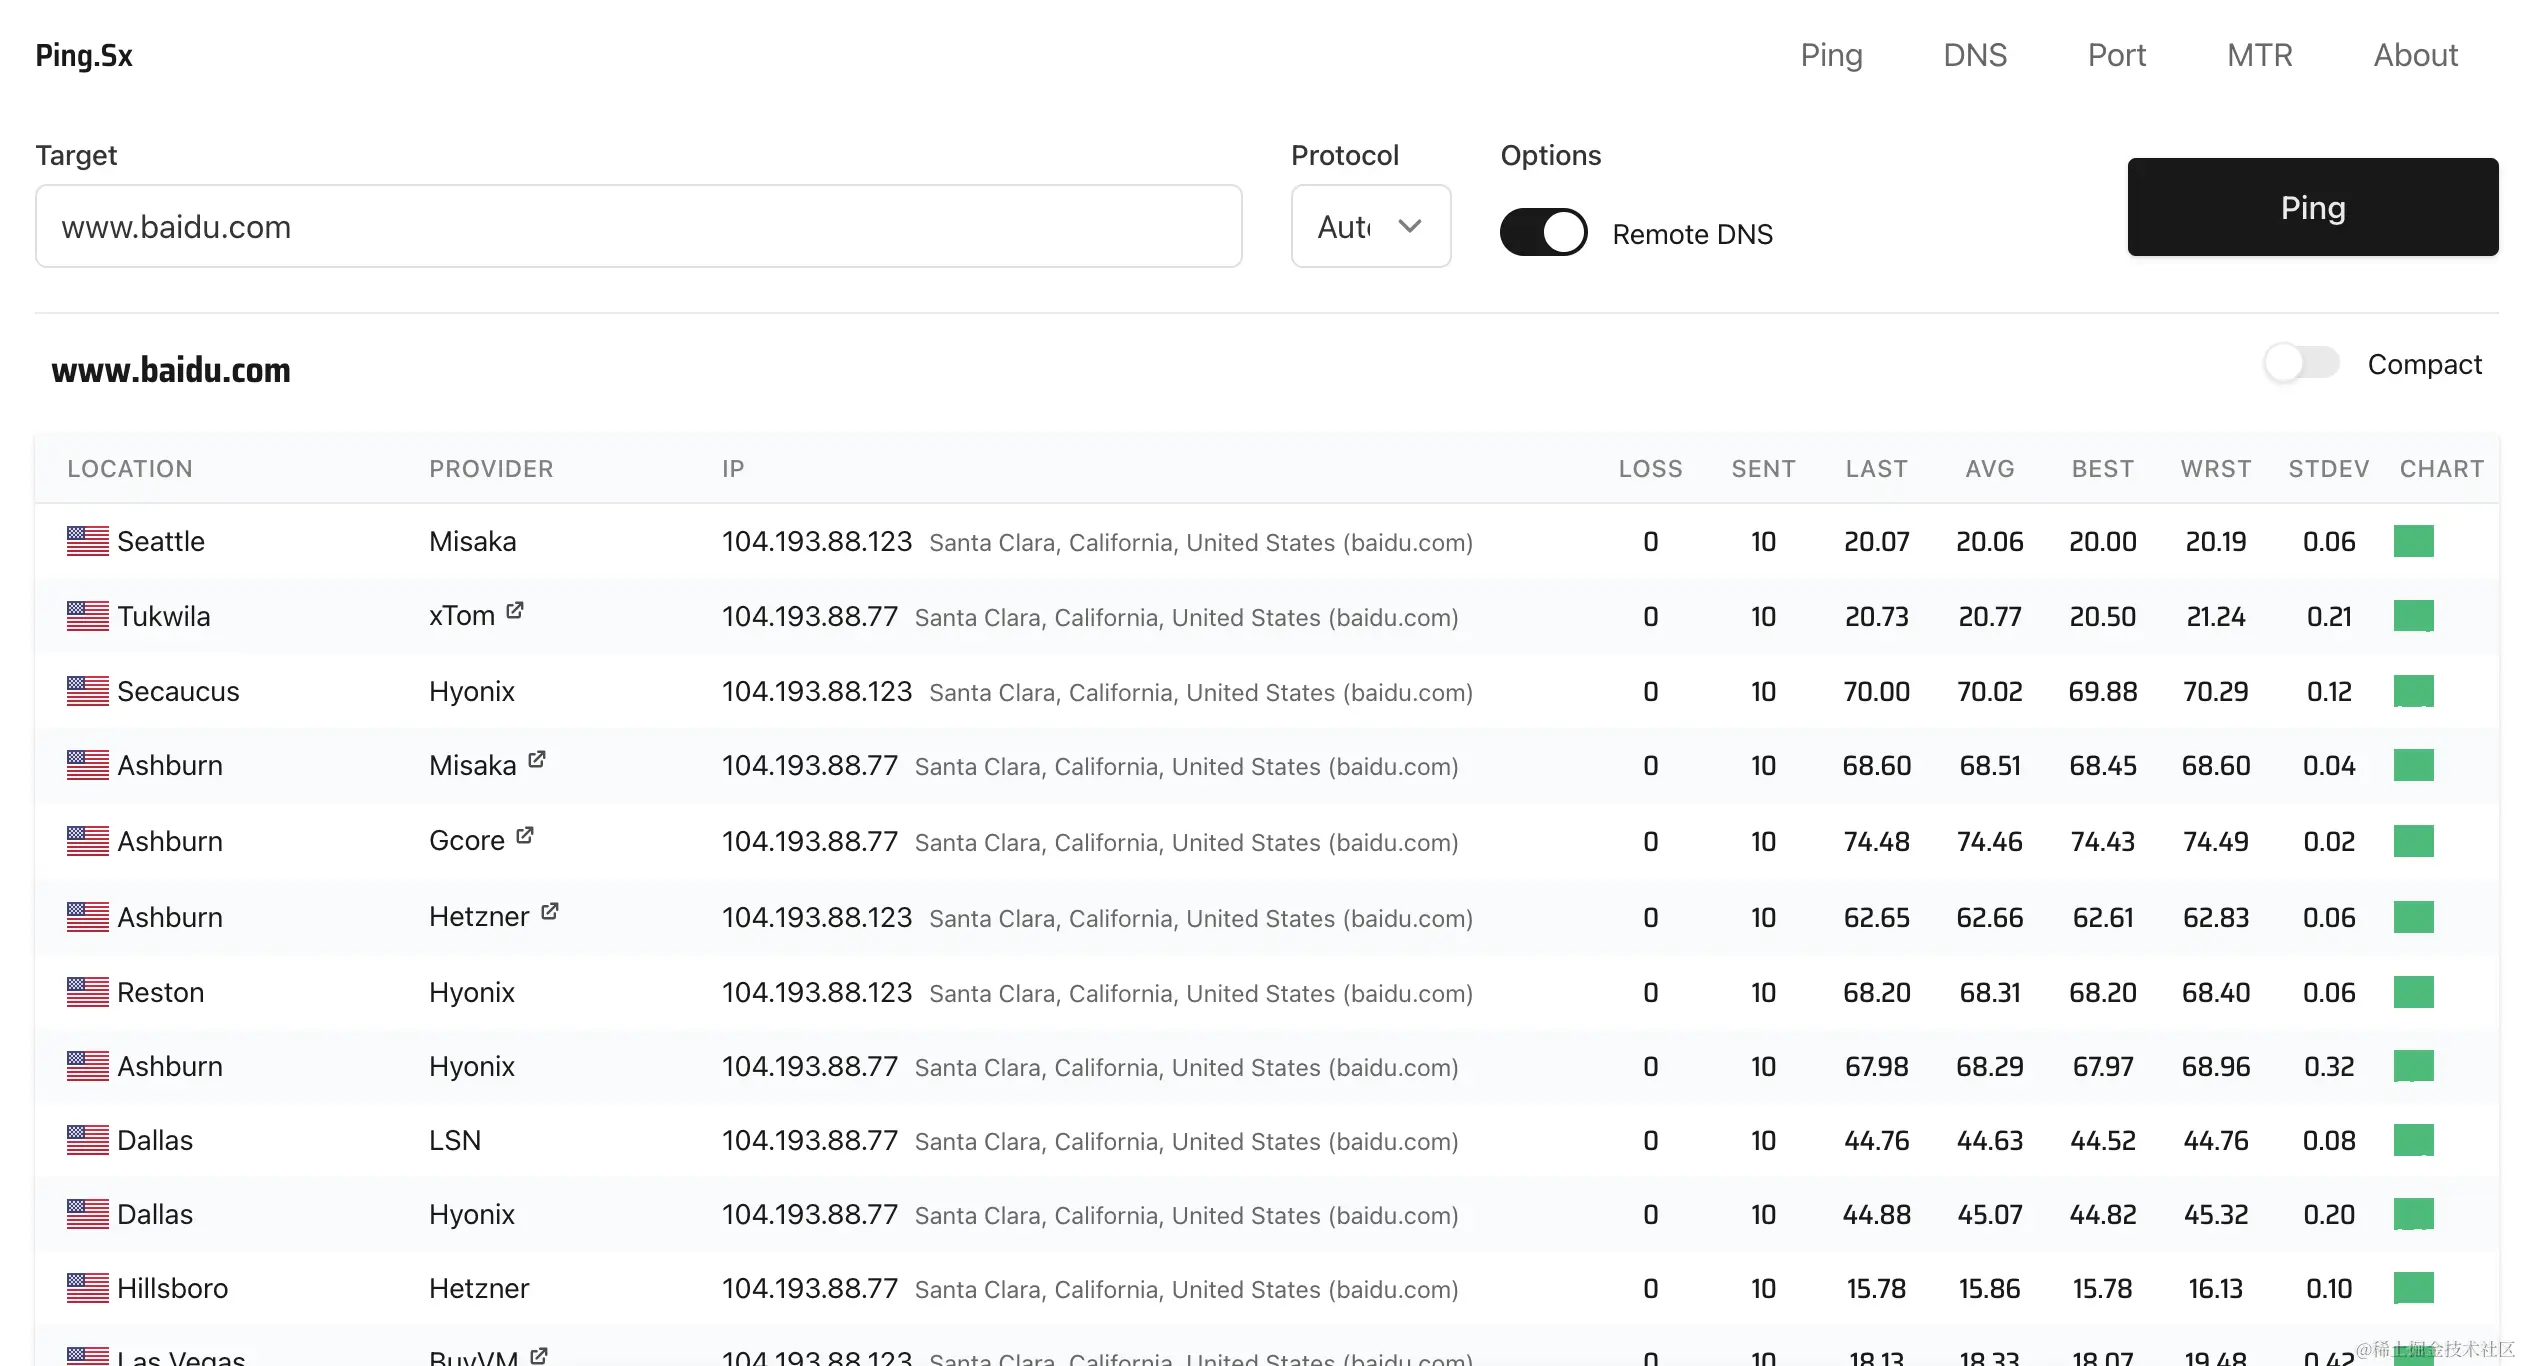
Task: Click the AVG column header
Action: coord(1989,469)
